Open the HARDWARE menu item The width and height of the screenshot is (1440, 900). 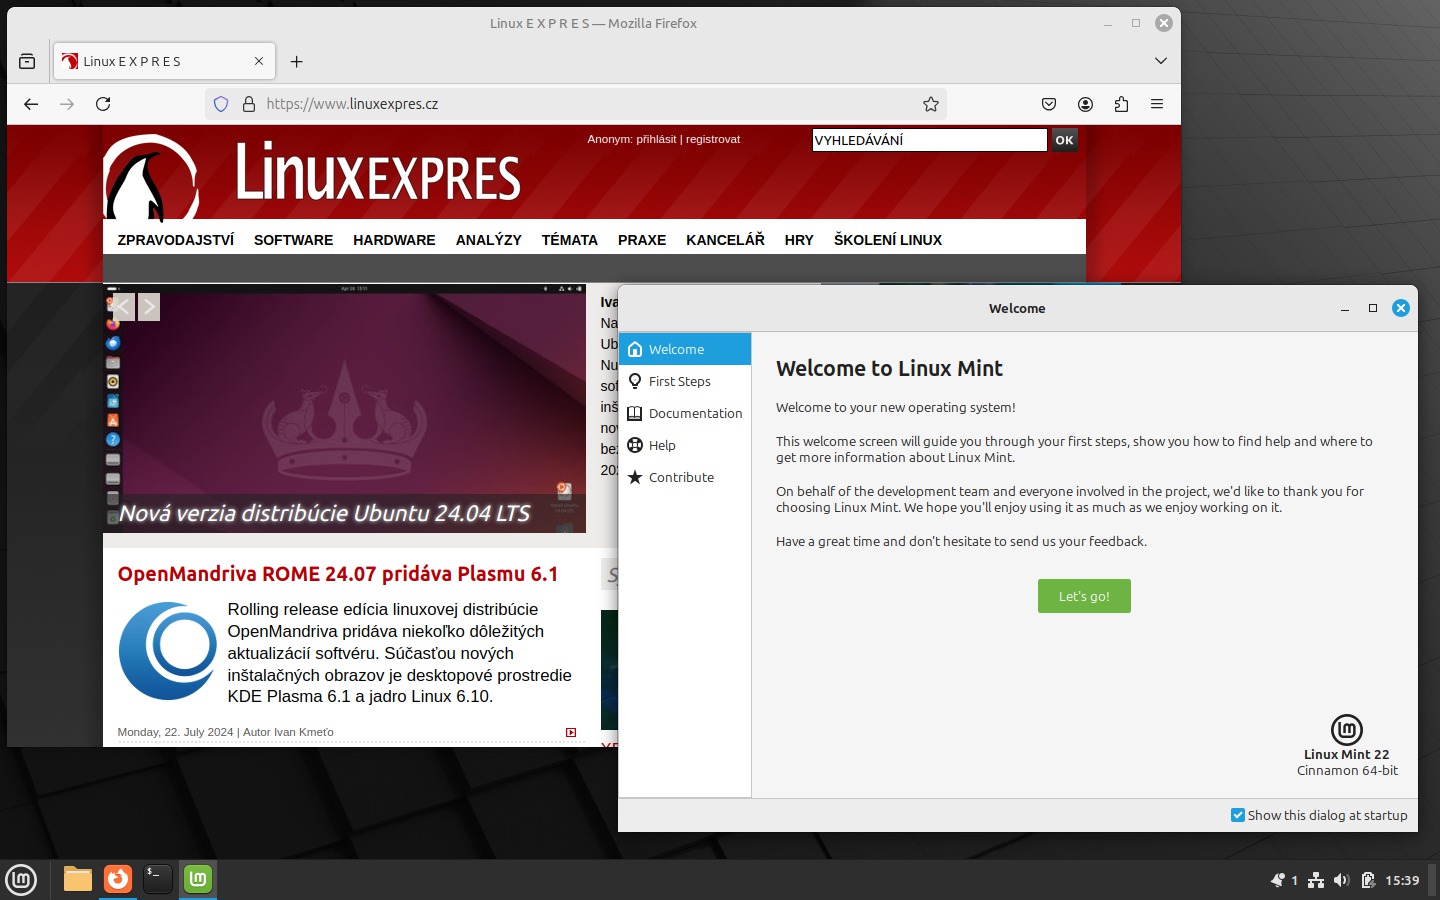tap(394, 240)
